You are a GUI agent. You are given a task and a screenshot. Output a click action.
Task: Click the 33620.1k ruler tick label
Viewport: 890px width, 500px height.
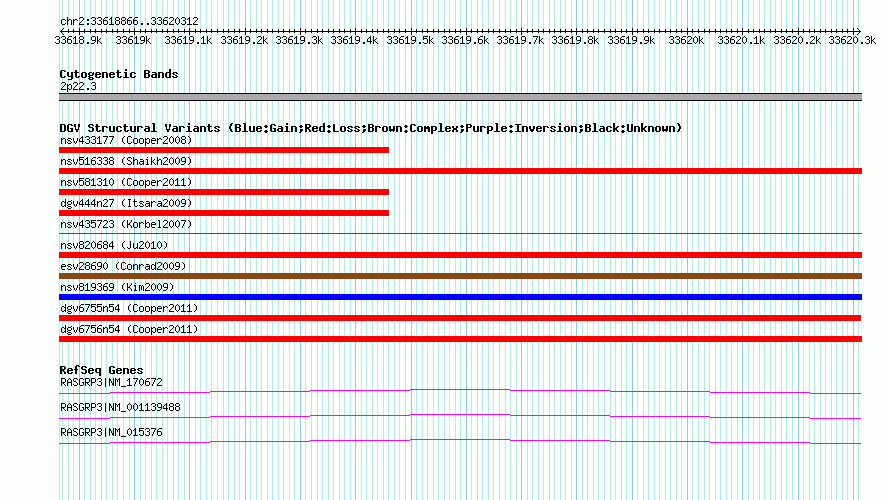pyautogui.click(x=741, y=40)
